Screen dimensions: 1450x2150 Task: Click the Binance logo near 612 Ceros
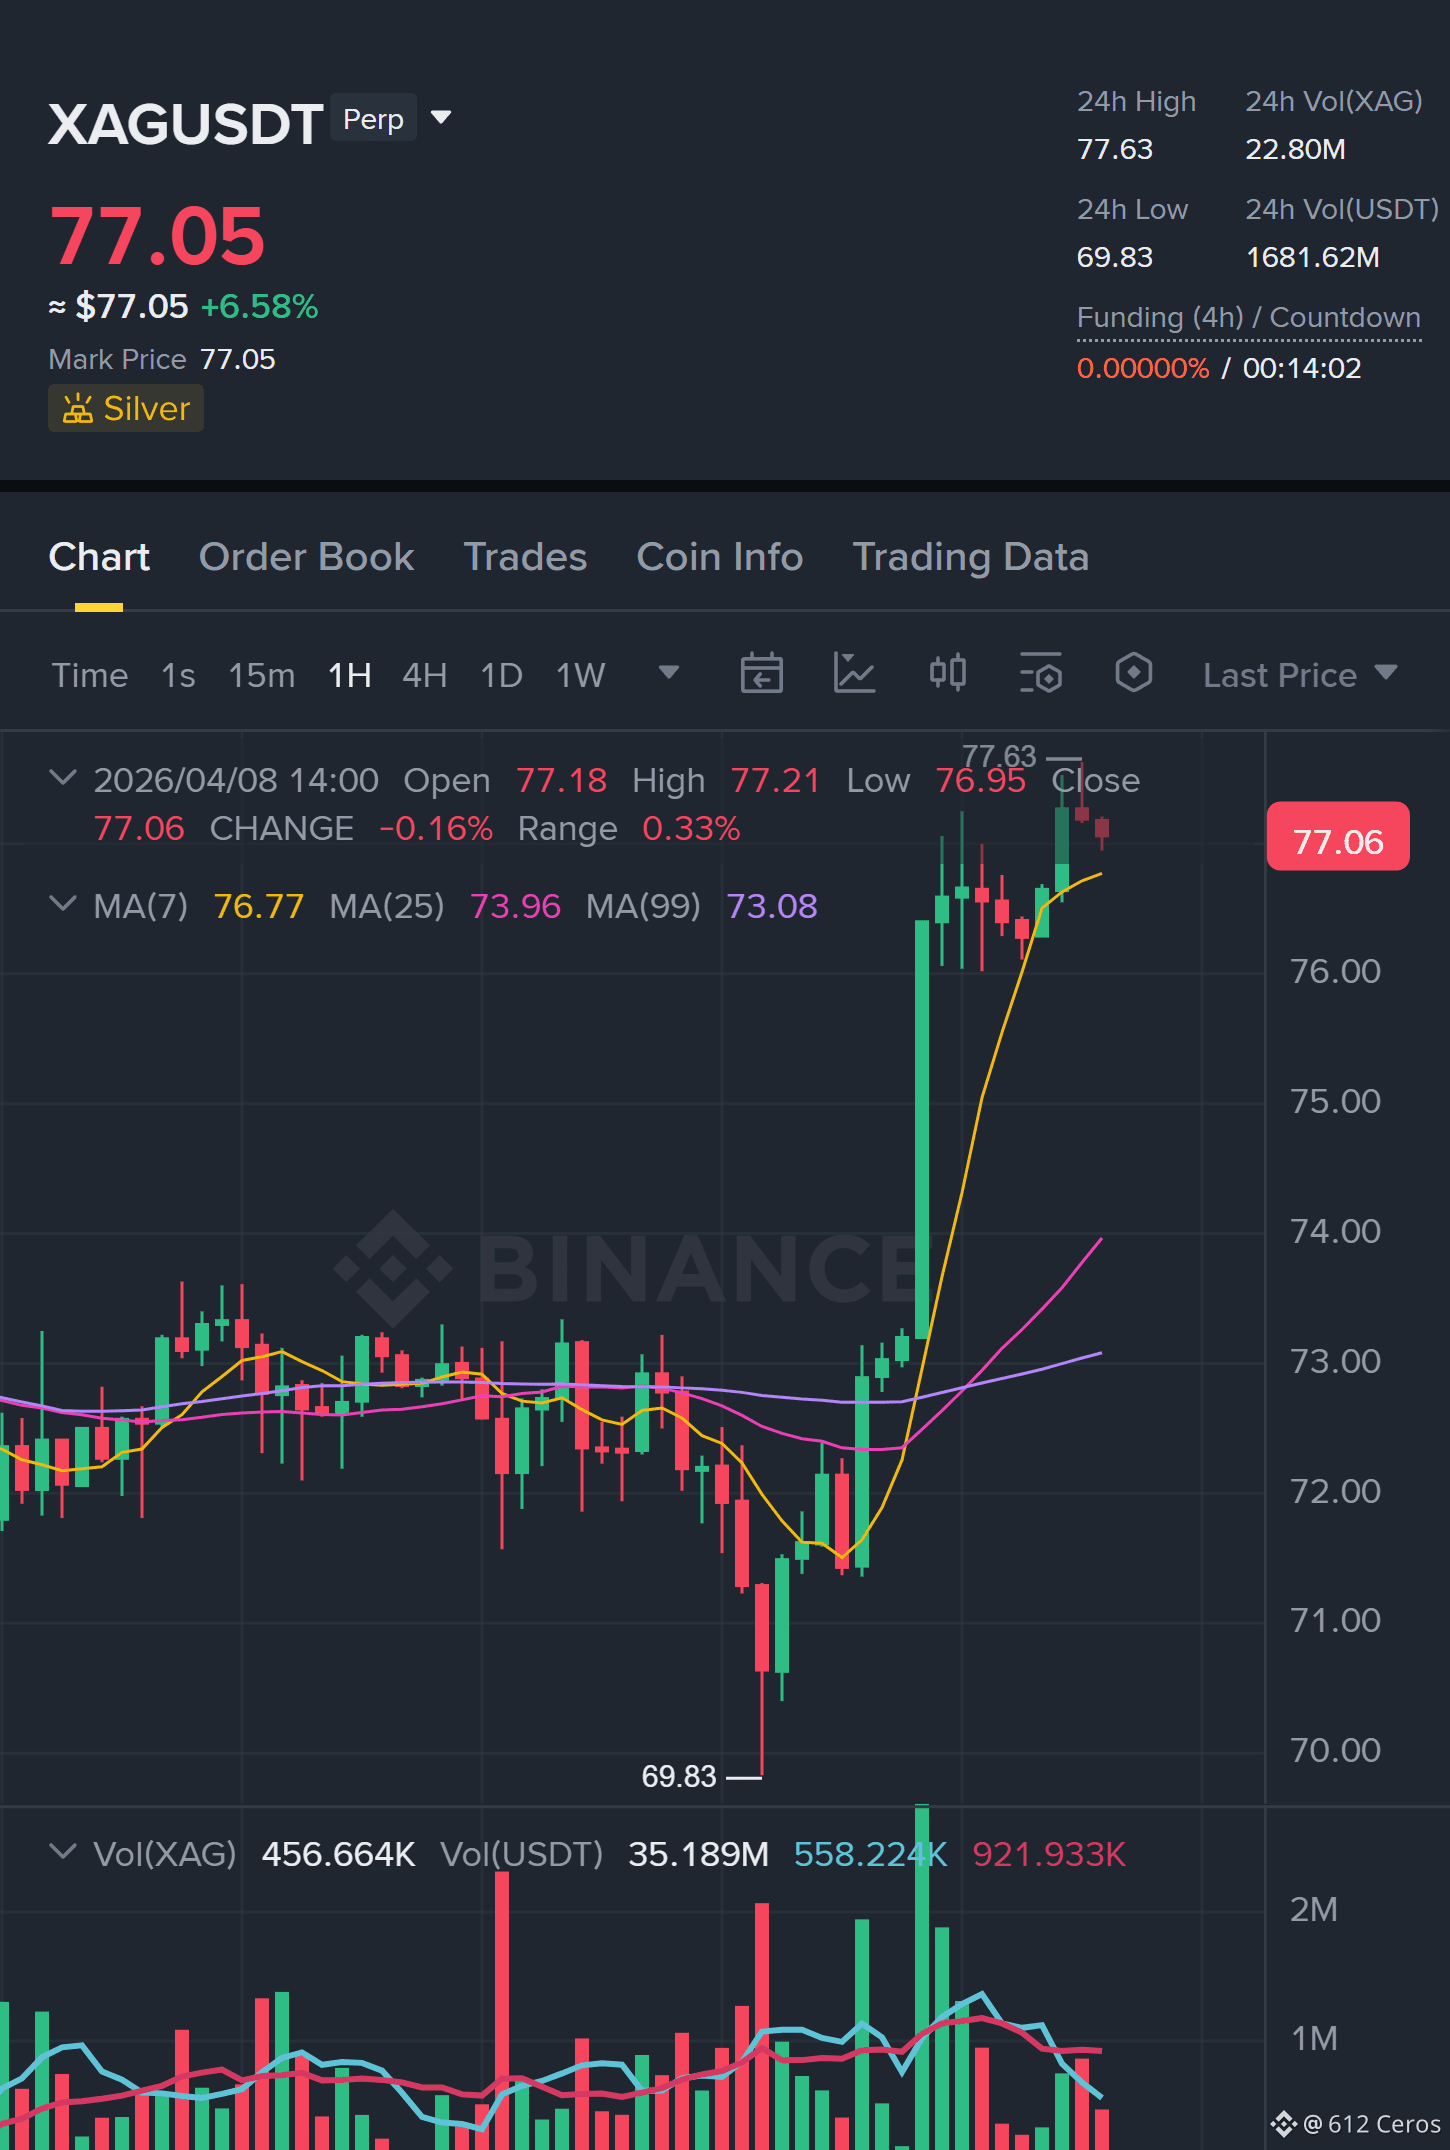[1283, 2124]
